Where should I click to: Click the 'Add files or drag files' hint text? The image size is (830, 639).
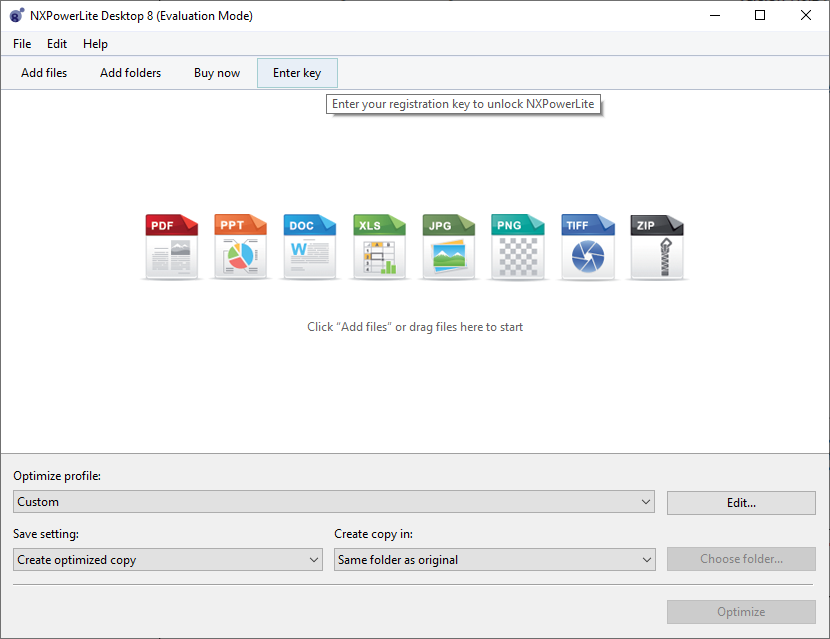tap(415, 327)
